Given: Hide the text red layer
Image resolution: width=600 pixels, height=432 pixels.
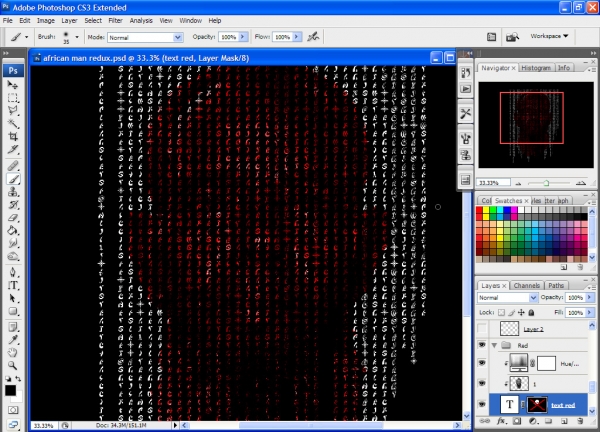Looking at the screenshot, I should [x=482, y=404].
